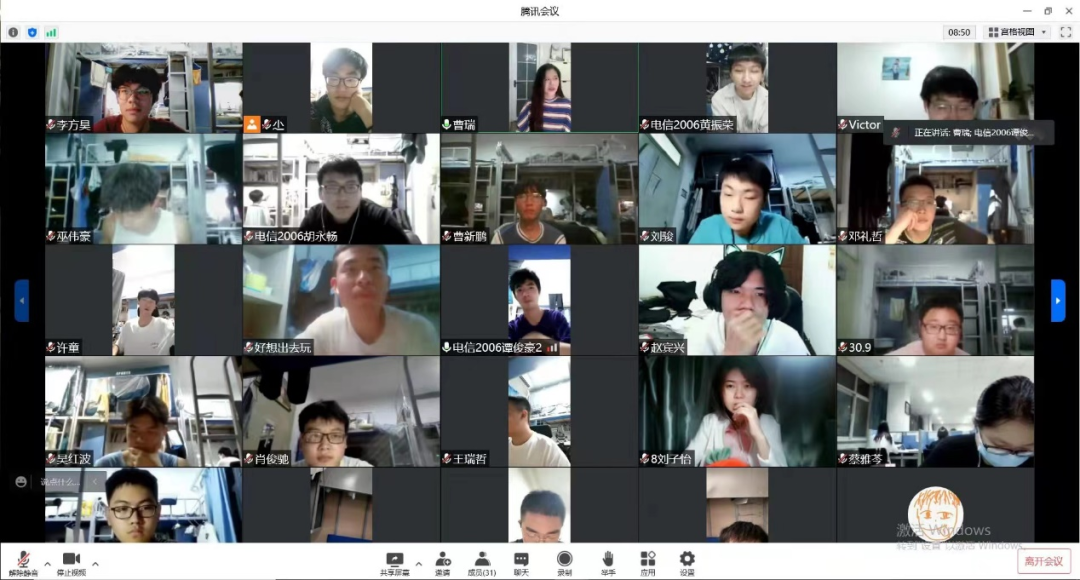
Task: Select the 电信2006黄振荣 video tile
Action: pyautogui.click(x=737, y=87)
